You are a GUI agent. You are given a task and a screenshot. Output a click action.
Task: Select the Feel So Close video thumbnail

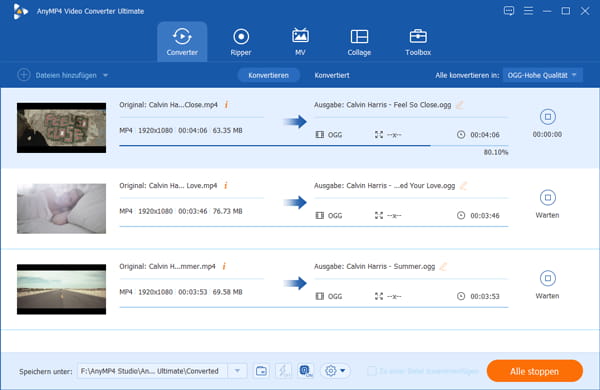click(62, 128)
